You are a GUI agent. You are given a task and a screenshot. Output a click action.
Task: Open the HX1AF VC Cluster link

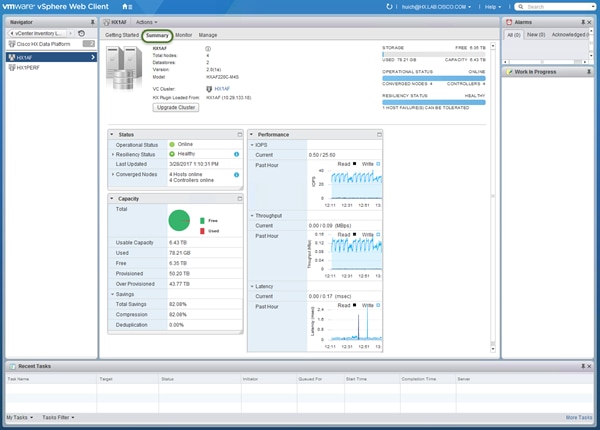point(222,89)
